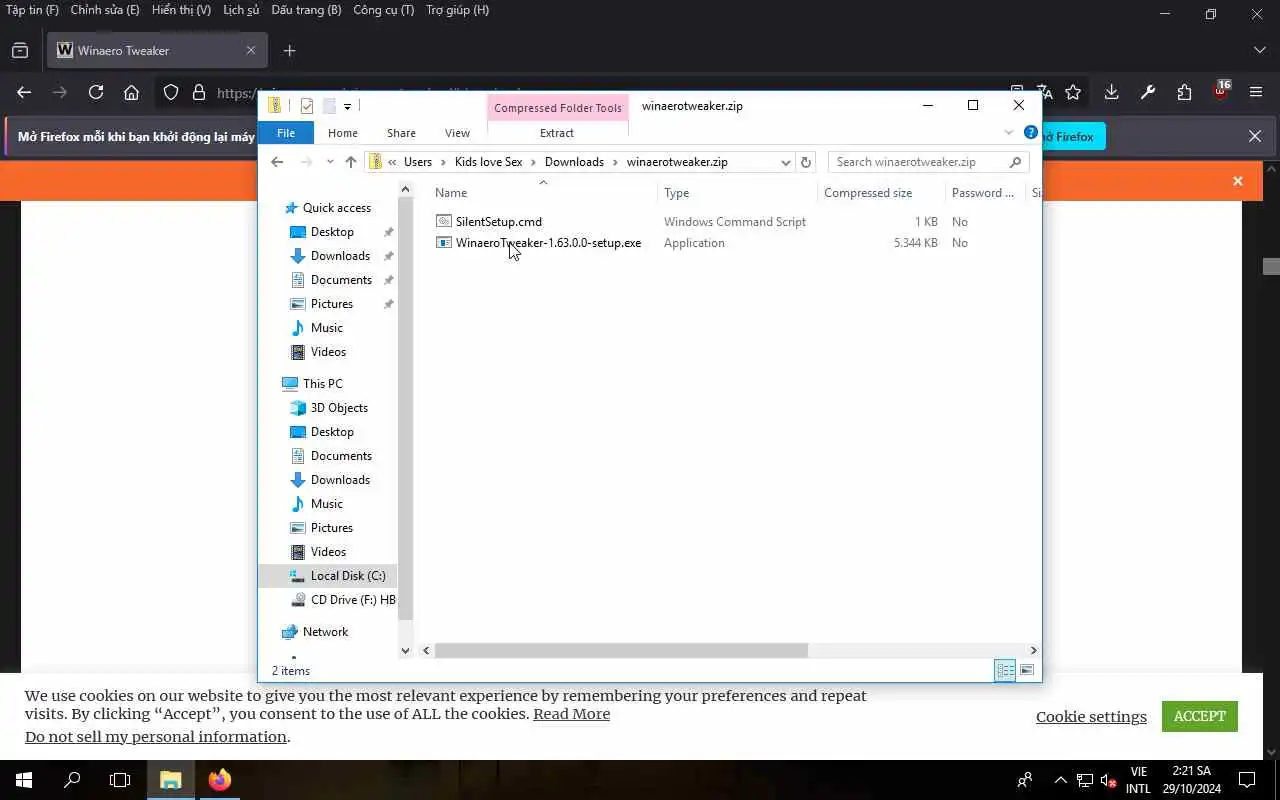Click the navigation pane scrollbar down arrow
1280x800 pixels.
(405, 650)
